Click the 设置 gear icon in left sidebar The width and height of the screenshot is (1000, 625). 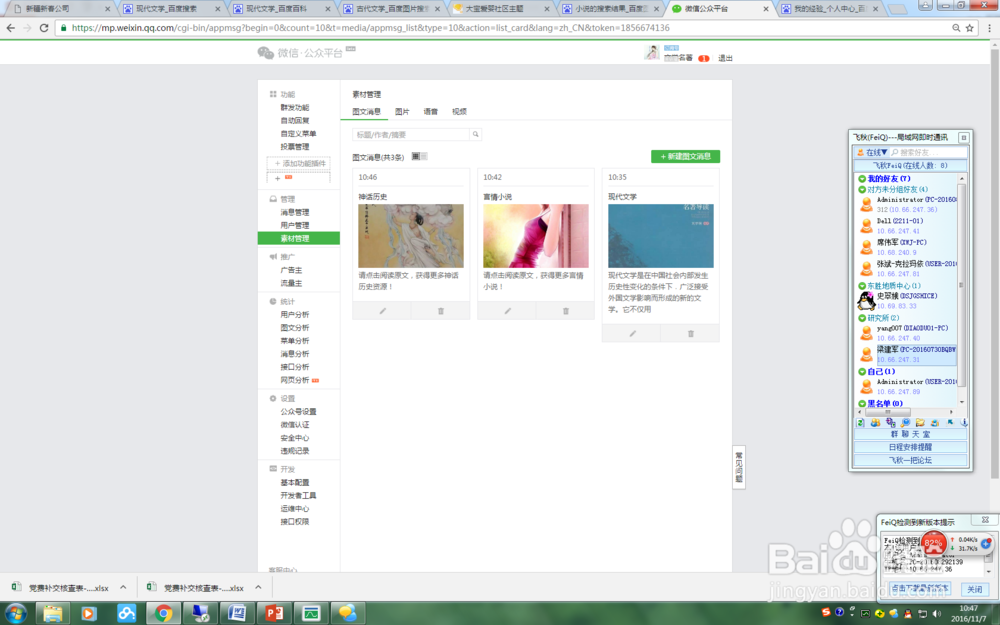tap(272, 397)
